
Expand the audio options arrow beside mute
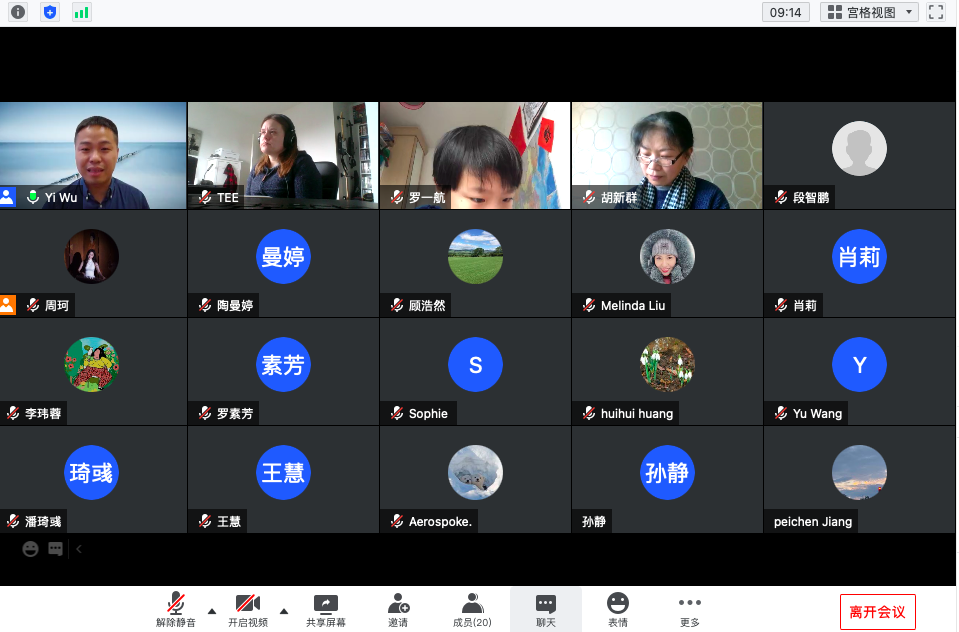[x=211, y=611]
